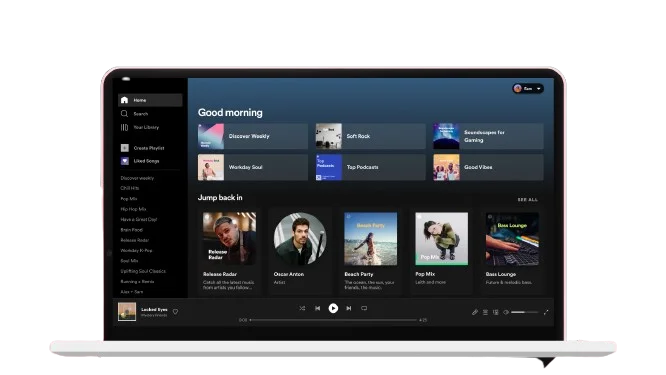Click the song progress bar
The image size is (666, 375).
[333, 320]
